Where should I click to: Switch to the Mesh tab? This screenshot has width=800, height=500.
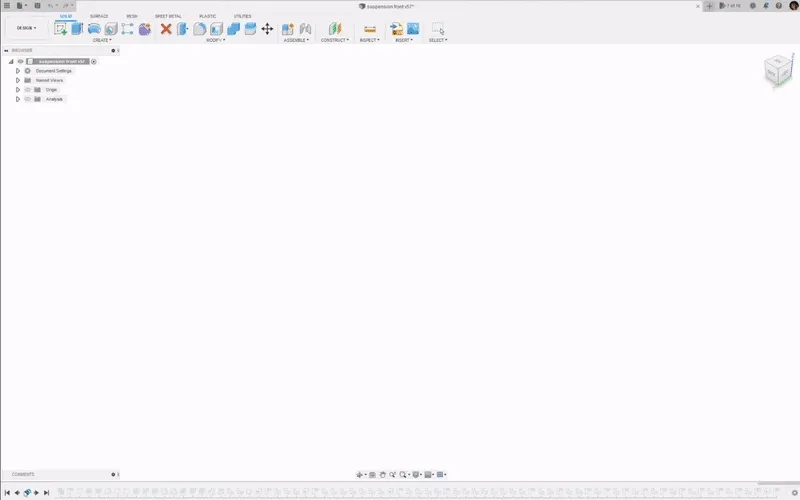click(x=132, y=16)
